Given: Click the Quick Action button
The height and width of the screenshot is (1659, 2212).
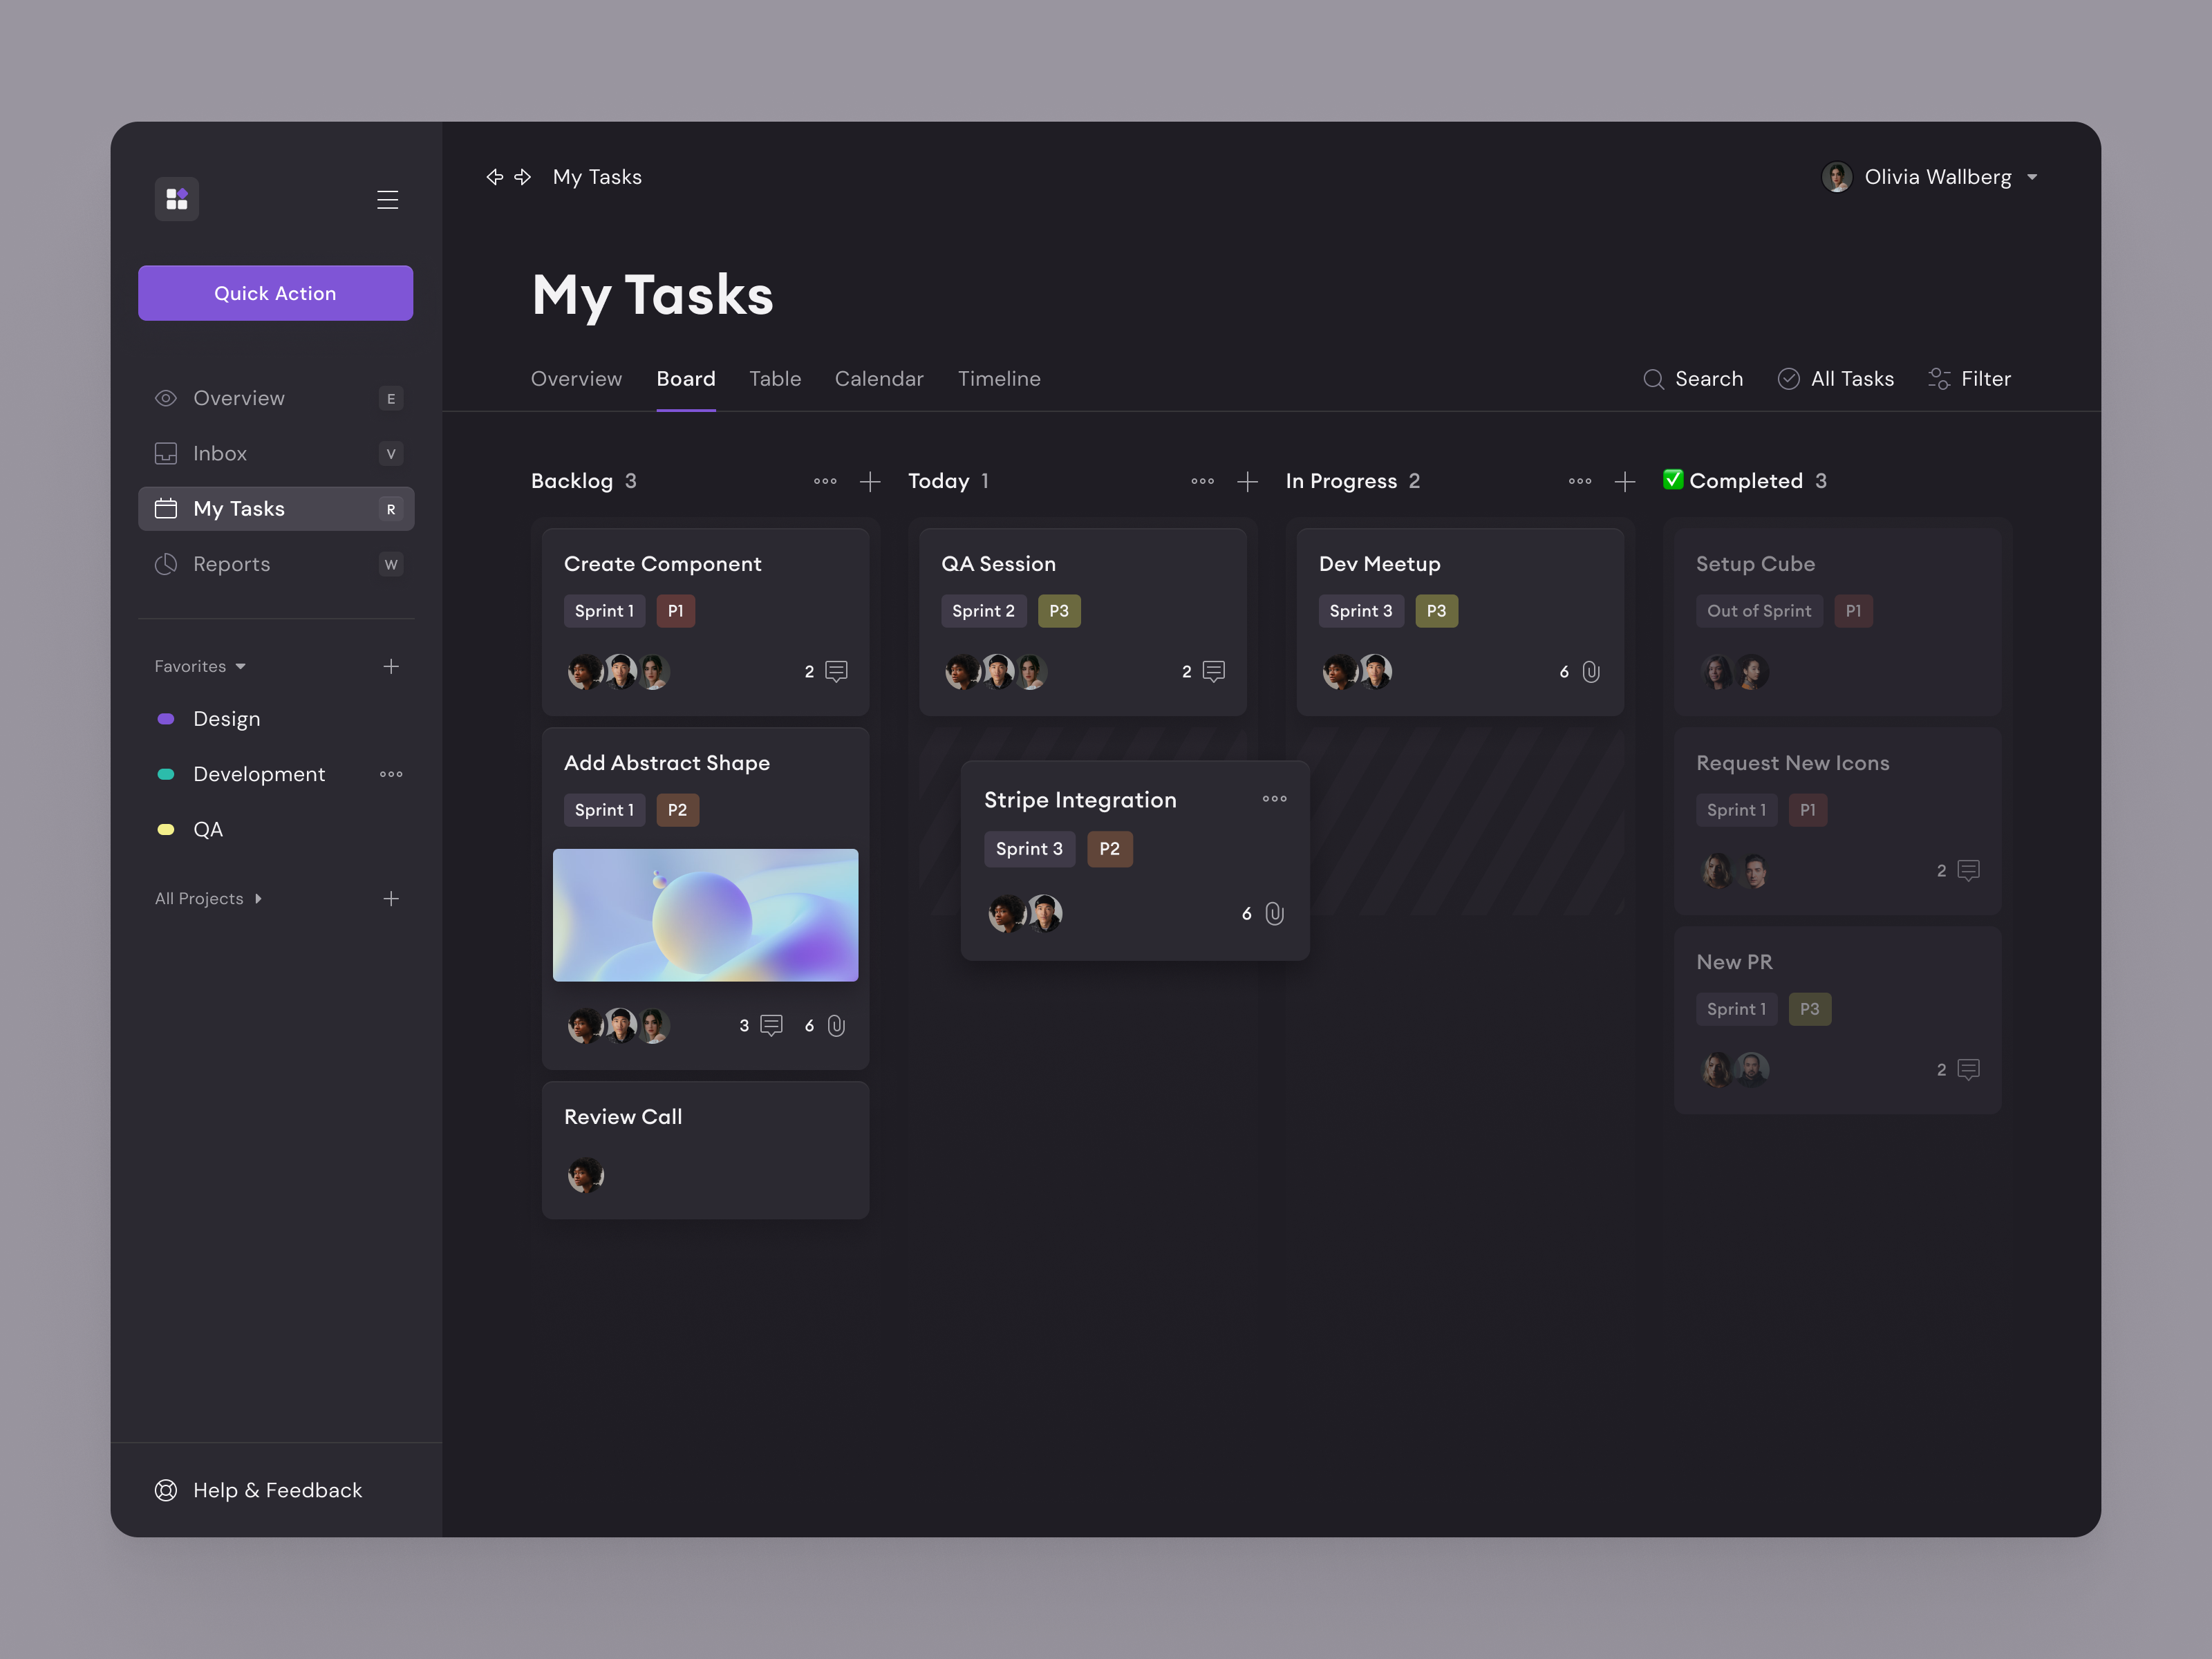Looking at the screenshot, I should pos(275,293).
